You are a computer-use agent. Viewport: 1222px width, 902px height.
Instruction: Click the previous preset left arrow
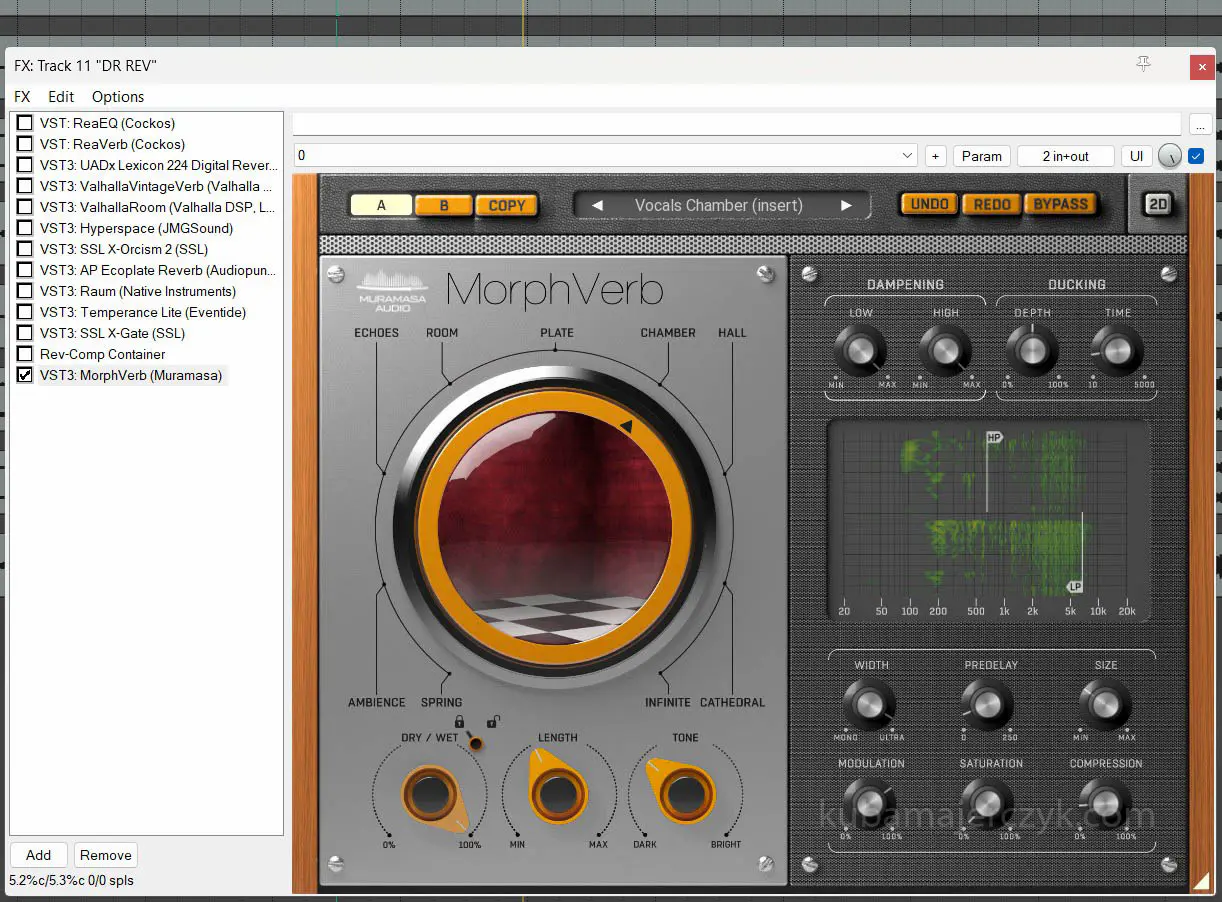(x=597, y=206)
